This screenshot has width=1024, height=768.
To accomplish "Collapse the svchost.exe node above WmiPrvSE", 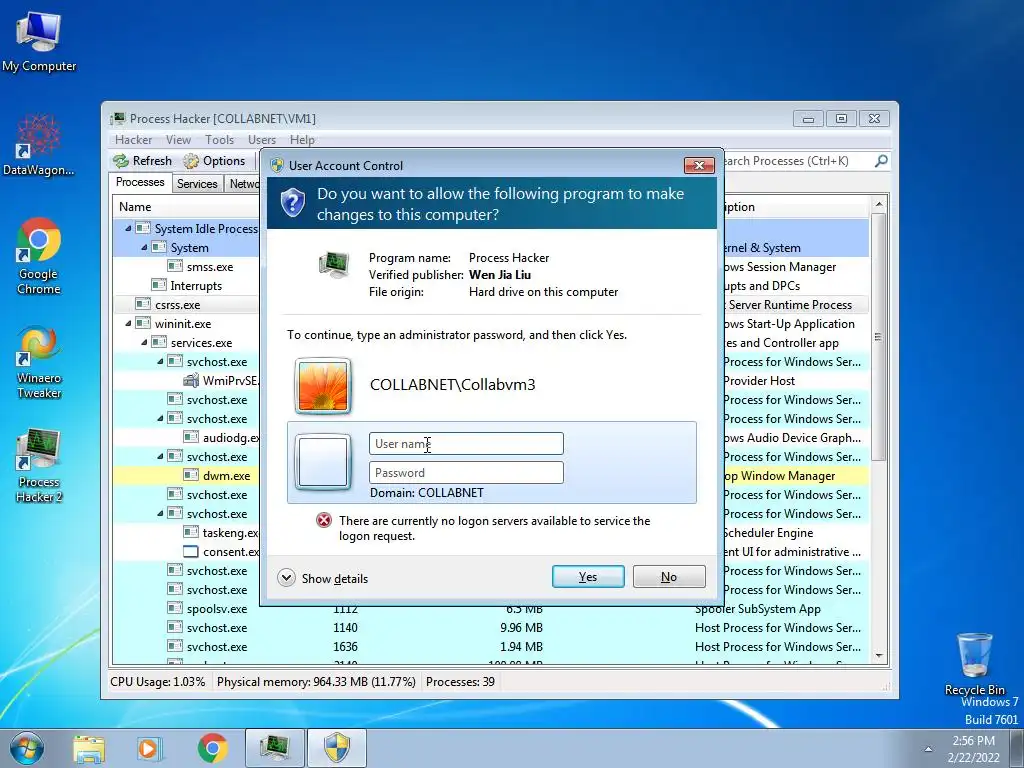I will 160,361.
